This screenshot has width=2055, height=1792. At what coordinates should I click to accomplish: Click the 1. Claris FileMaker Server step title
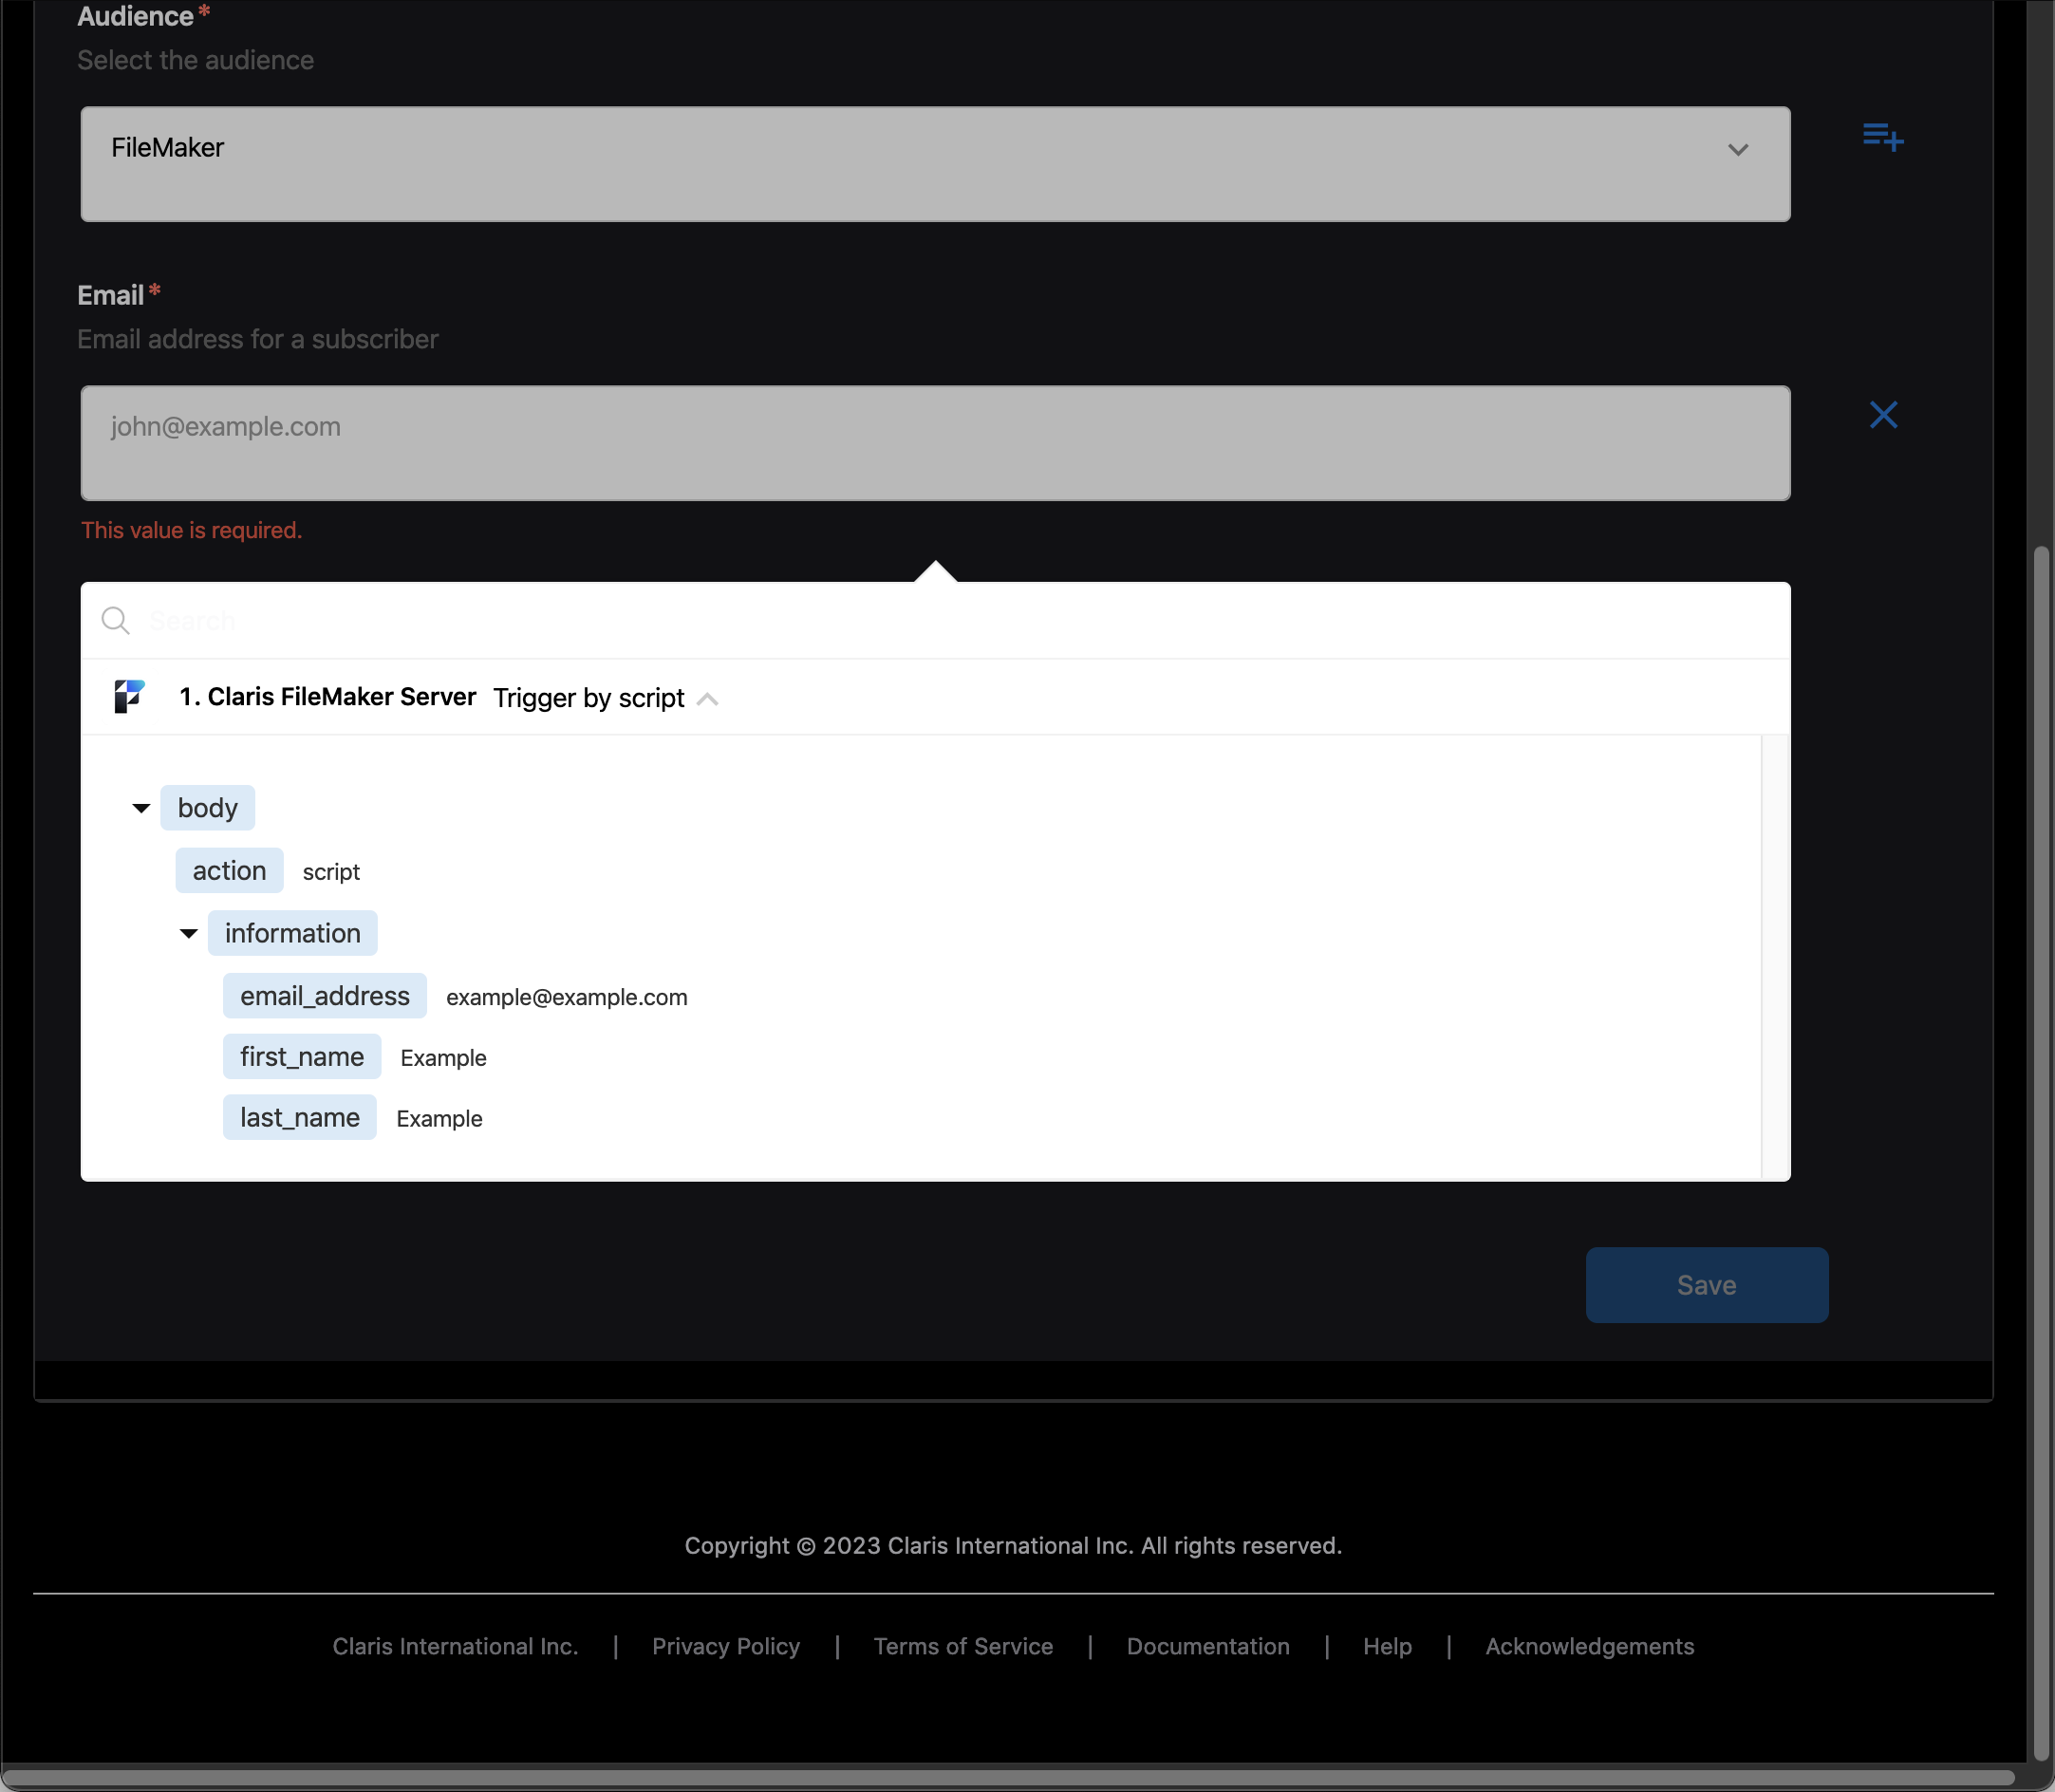(x=327, y=697)
